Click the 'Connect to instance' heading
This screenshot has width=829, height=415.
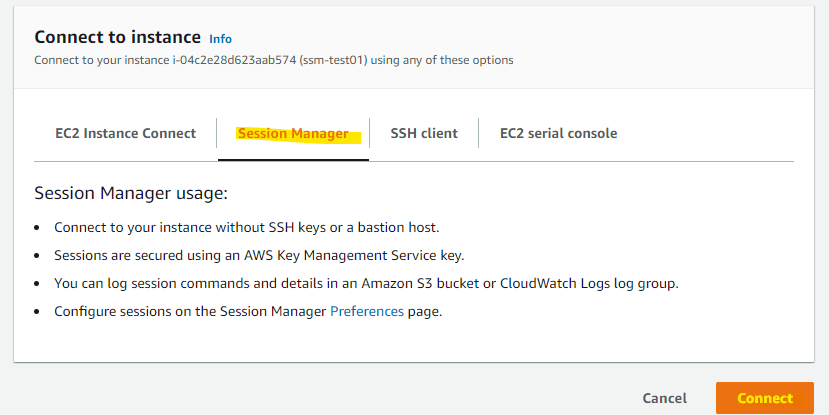[117, 37]
